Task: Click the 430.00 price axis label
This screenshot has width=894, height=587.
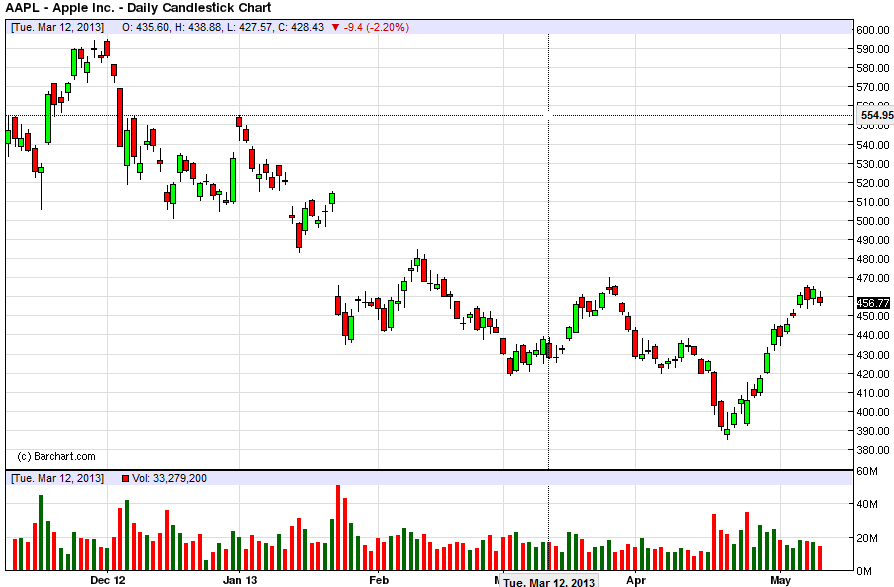Action: coord(873,354)
